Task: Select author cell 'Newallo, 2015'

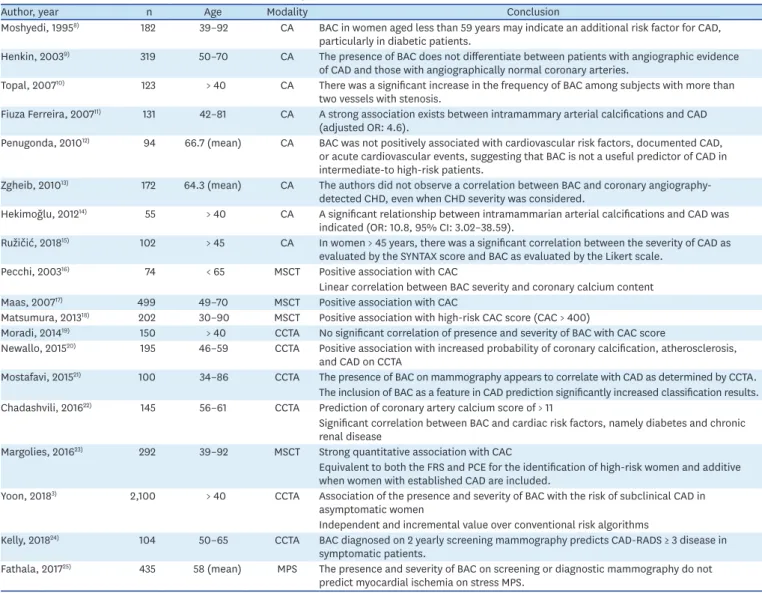Action: (38, 348)
